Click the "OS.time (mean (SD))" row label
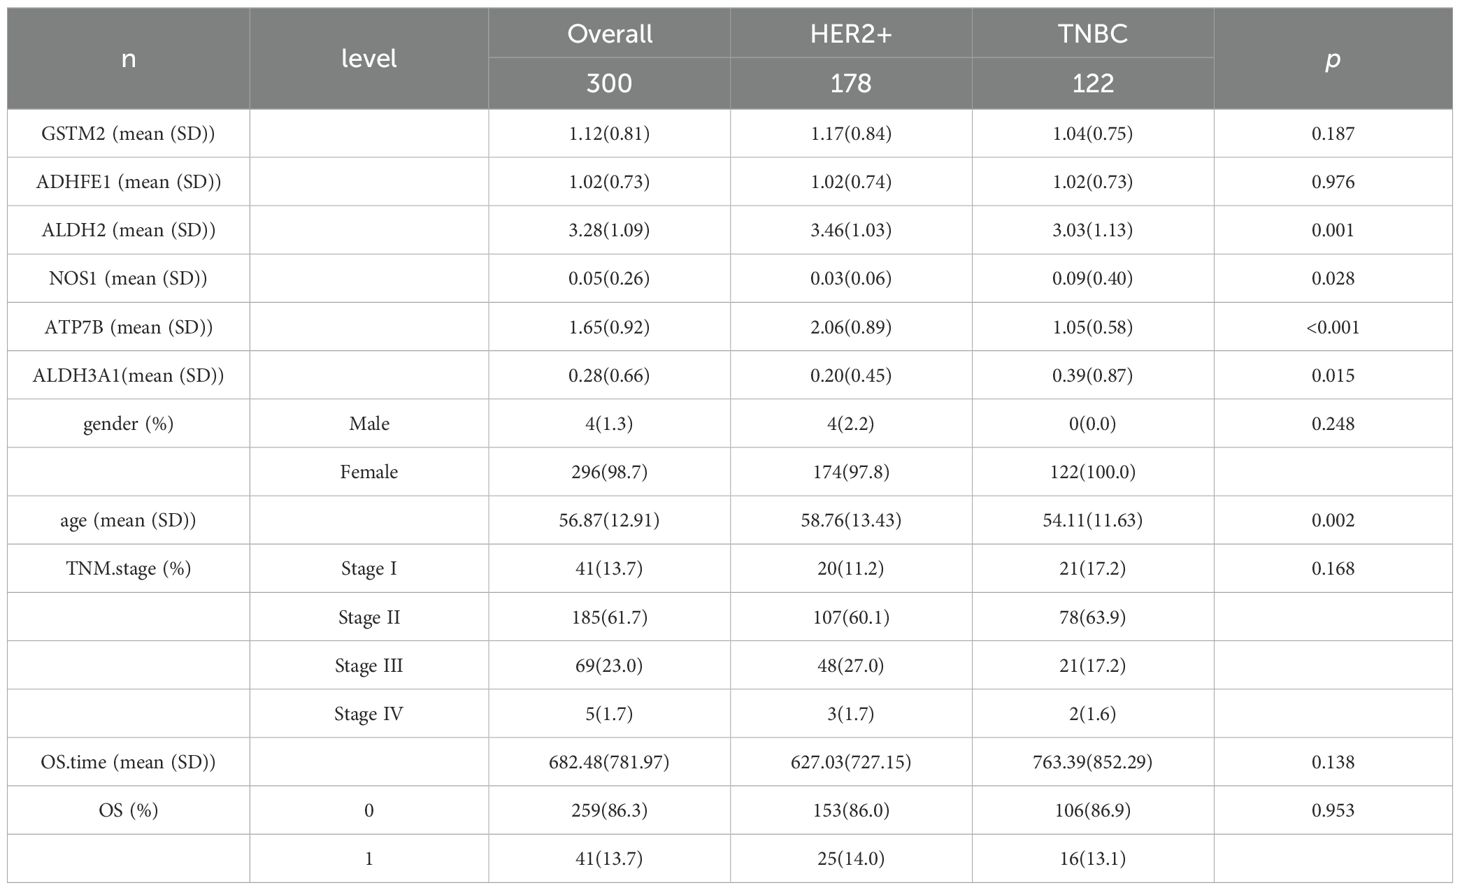The height and width of the screenshot is (890, 1460). (x=128, y=762)
